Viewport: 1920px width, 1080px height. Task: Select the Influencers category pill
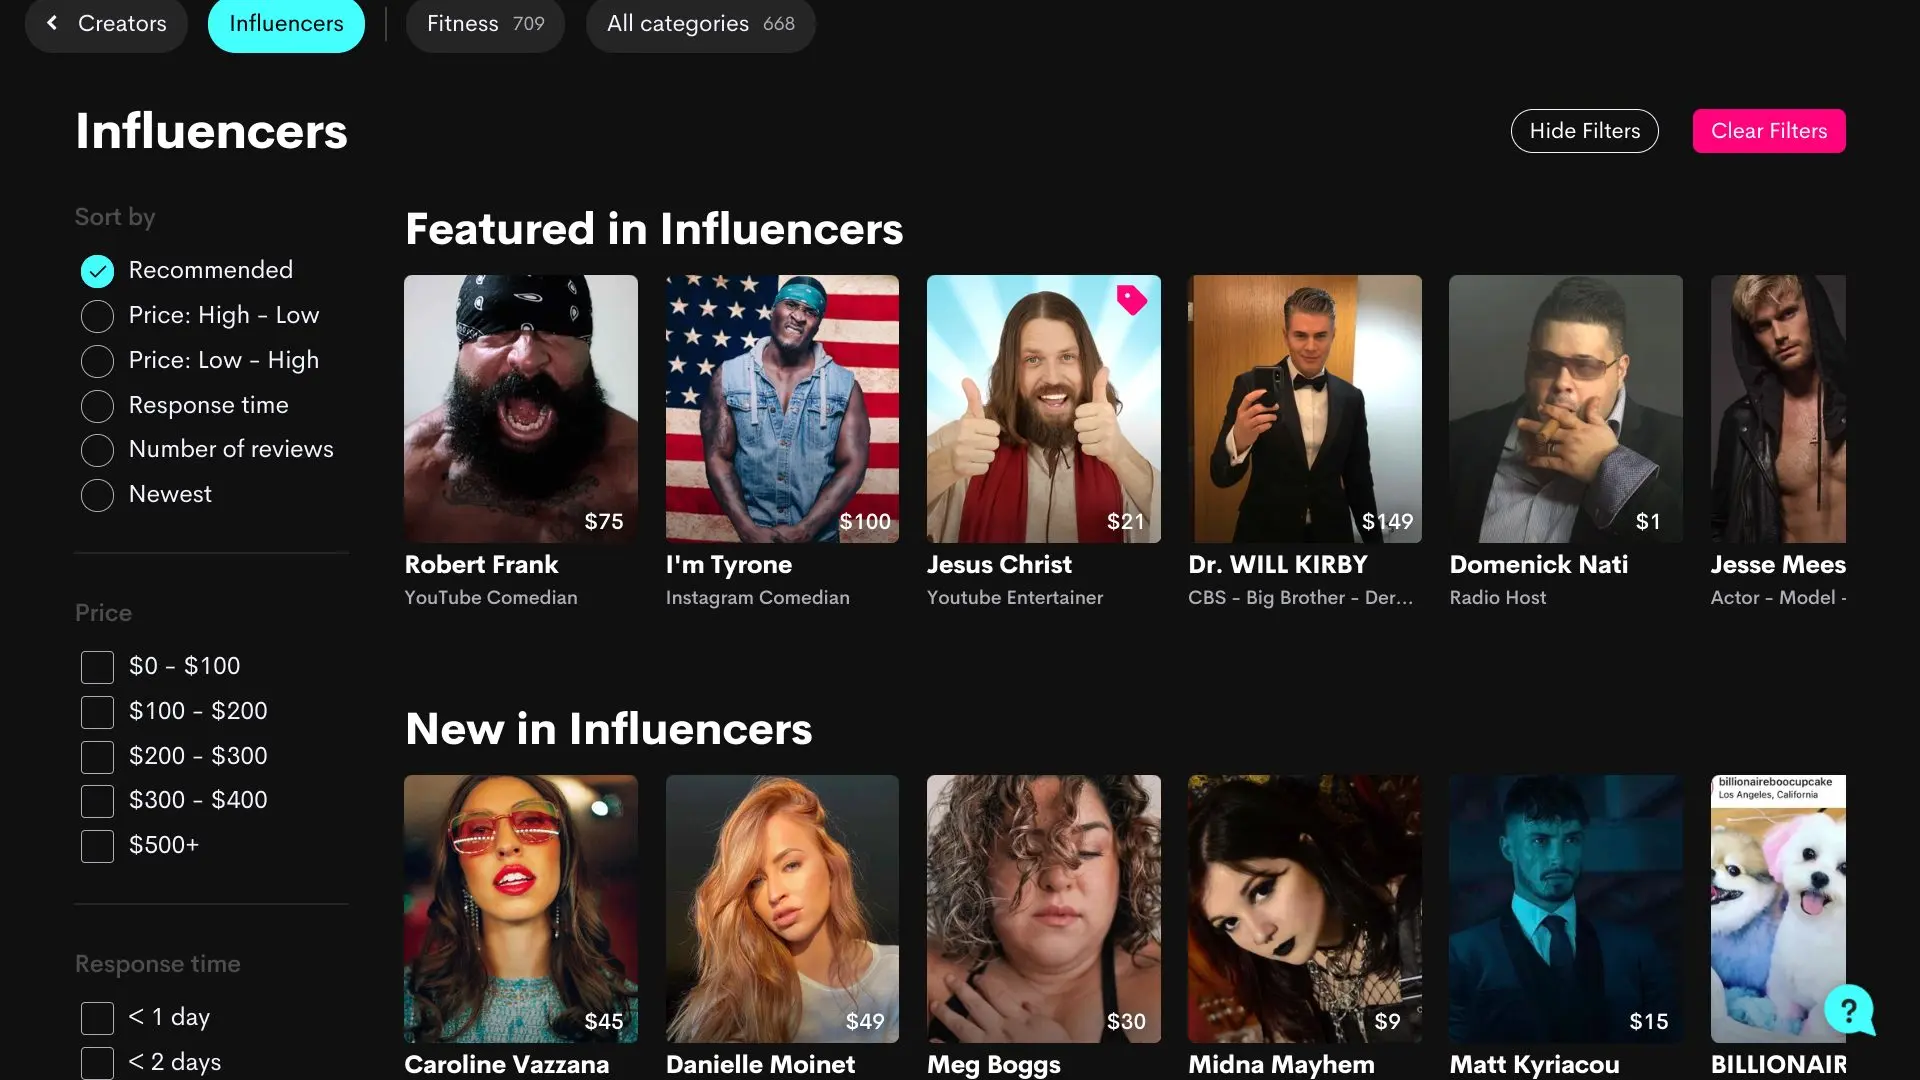click(x=286, y=24)
